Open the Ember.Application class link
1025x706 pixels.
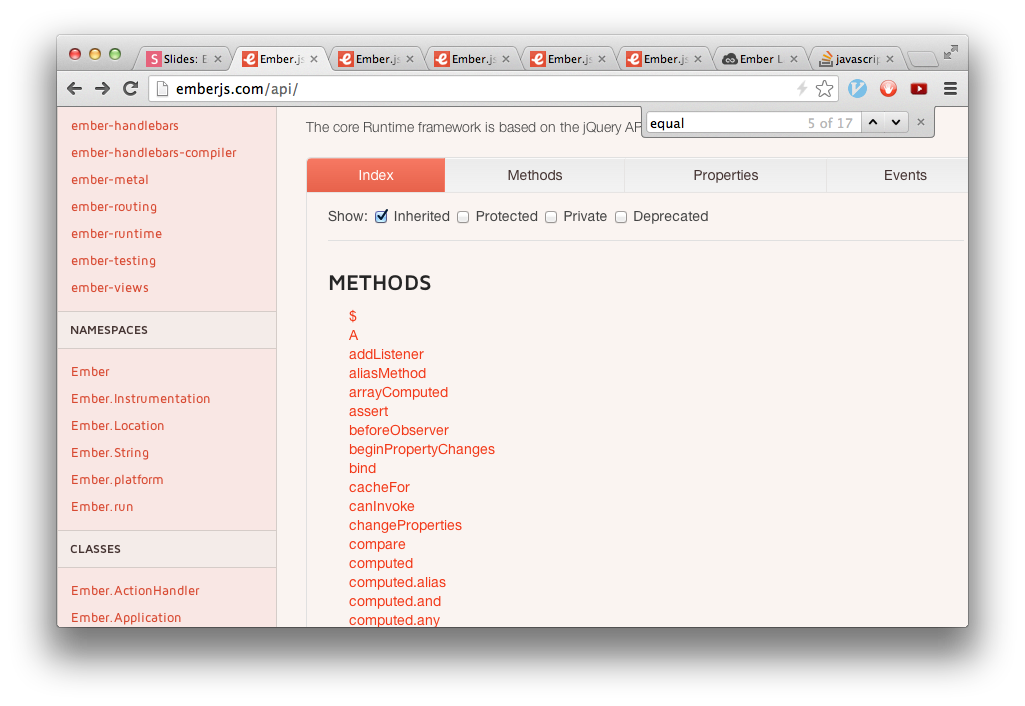tap(126, 617)
